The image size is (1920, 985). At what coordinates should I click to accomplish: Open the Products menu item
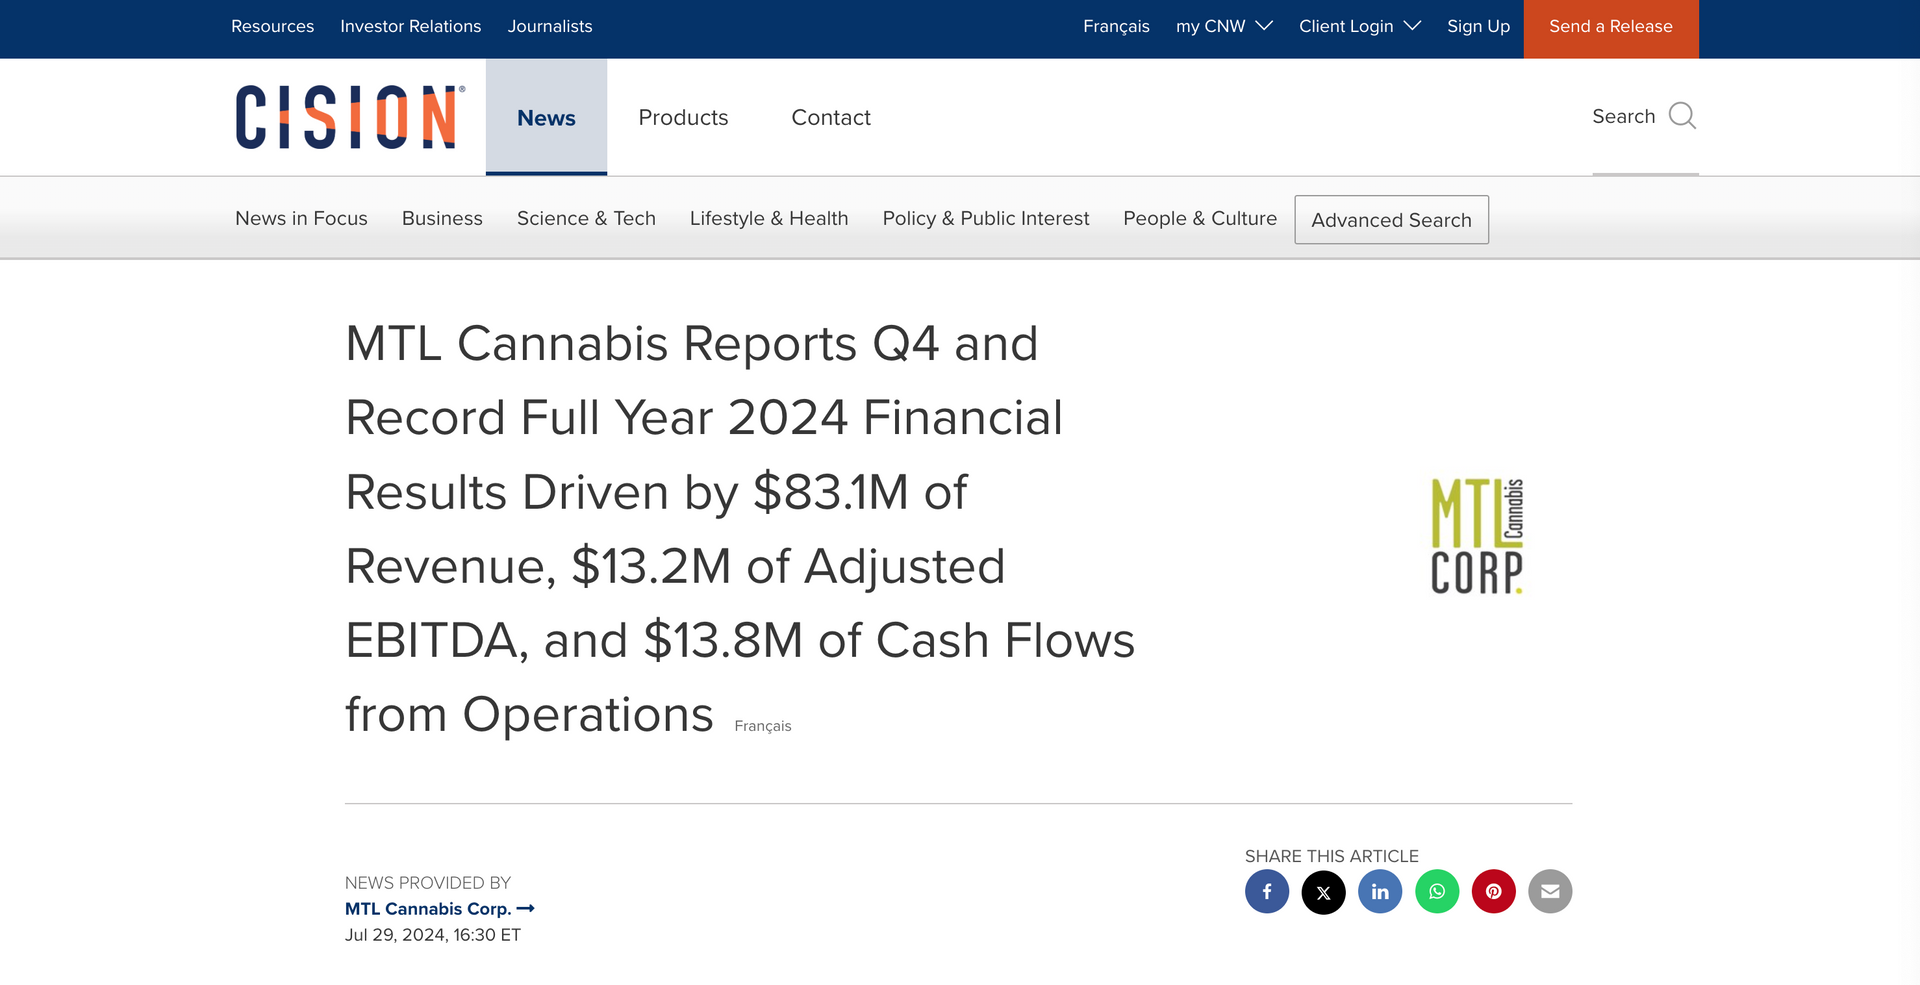pos(683,118)
